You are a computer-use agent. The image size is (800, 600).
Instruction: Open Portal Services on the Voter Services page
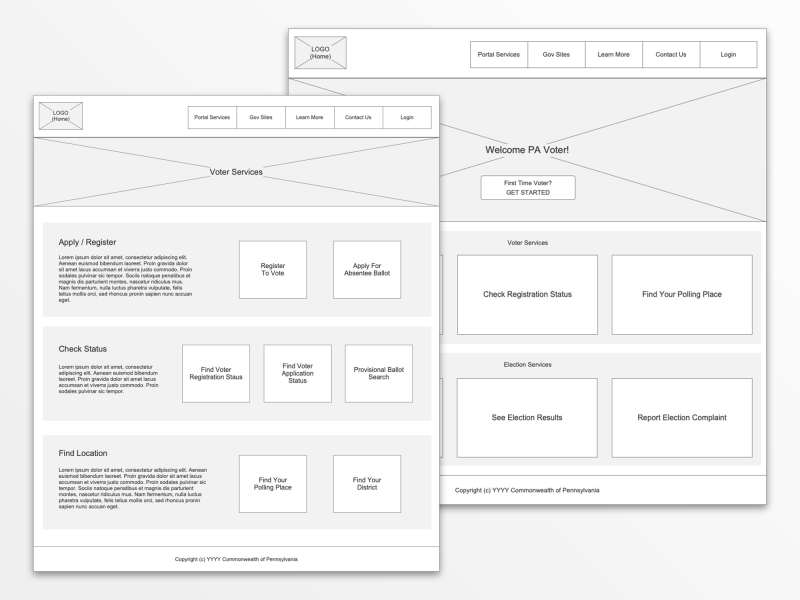212,117
